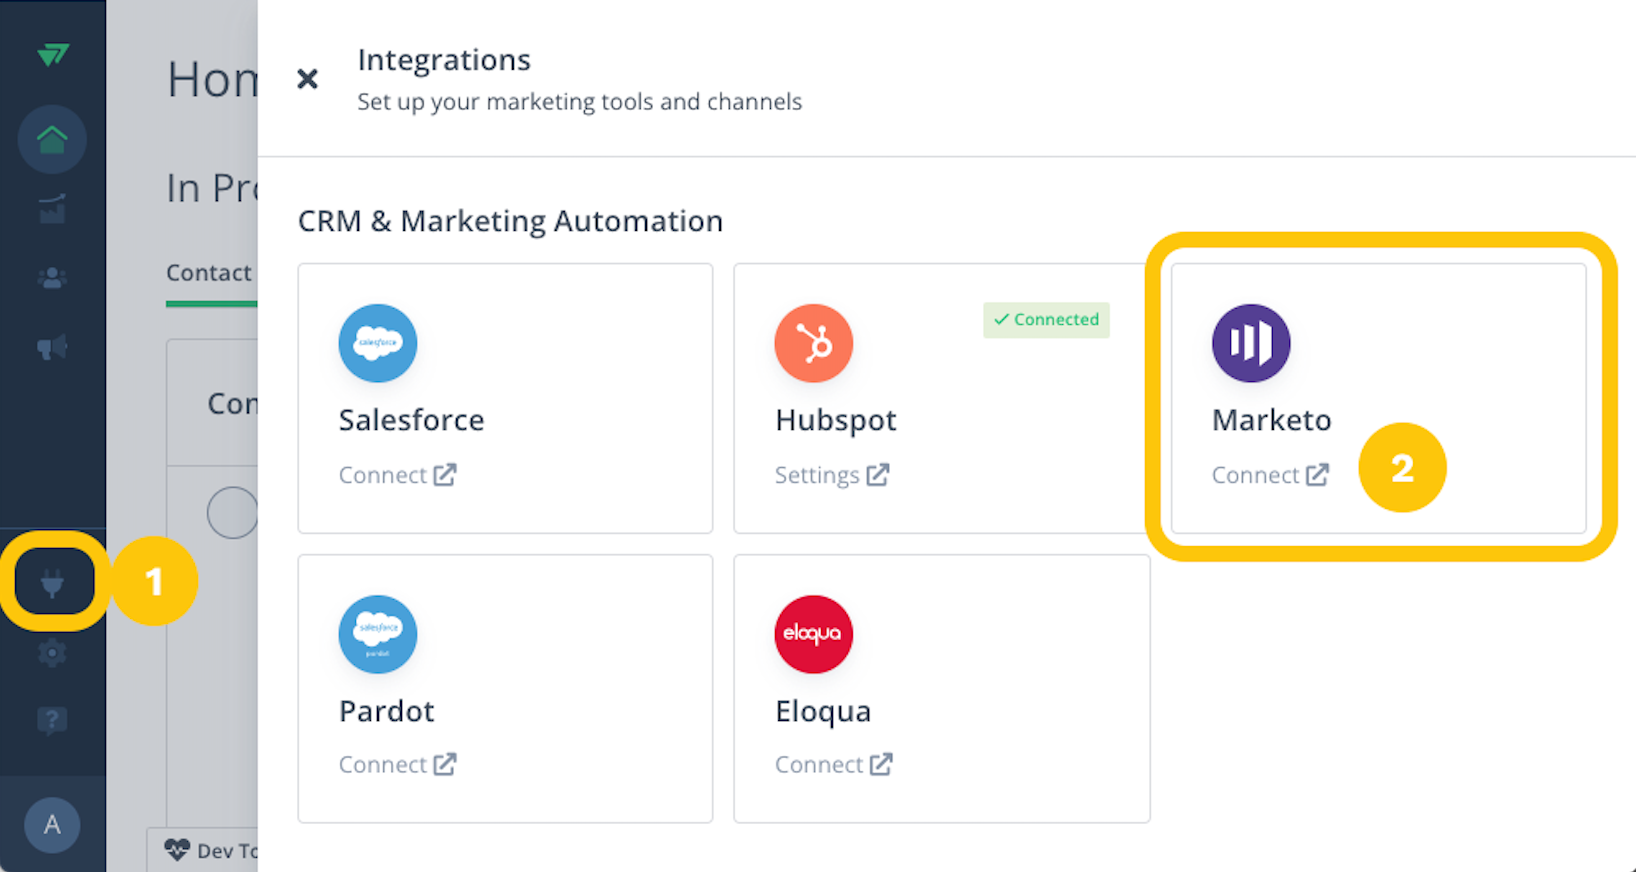The image size is (1636, 872).
Task: Close the Integrations panel
Action: point(308,79)
